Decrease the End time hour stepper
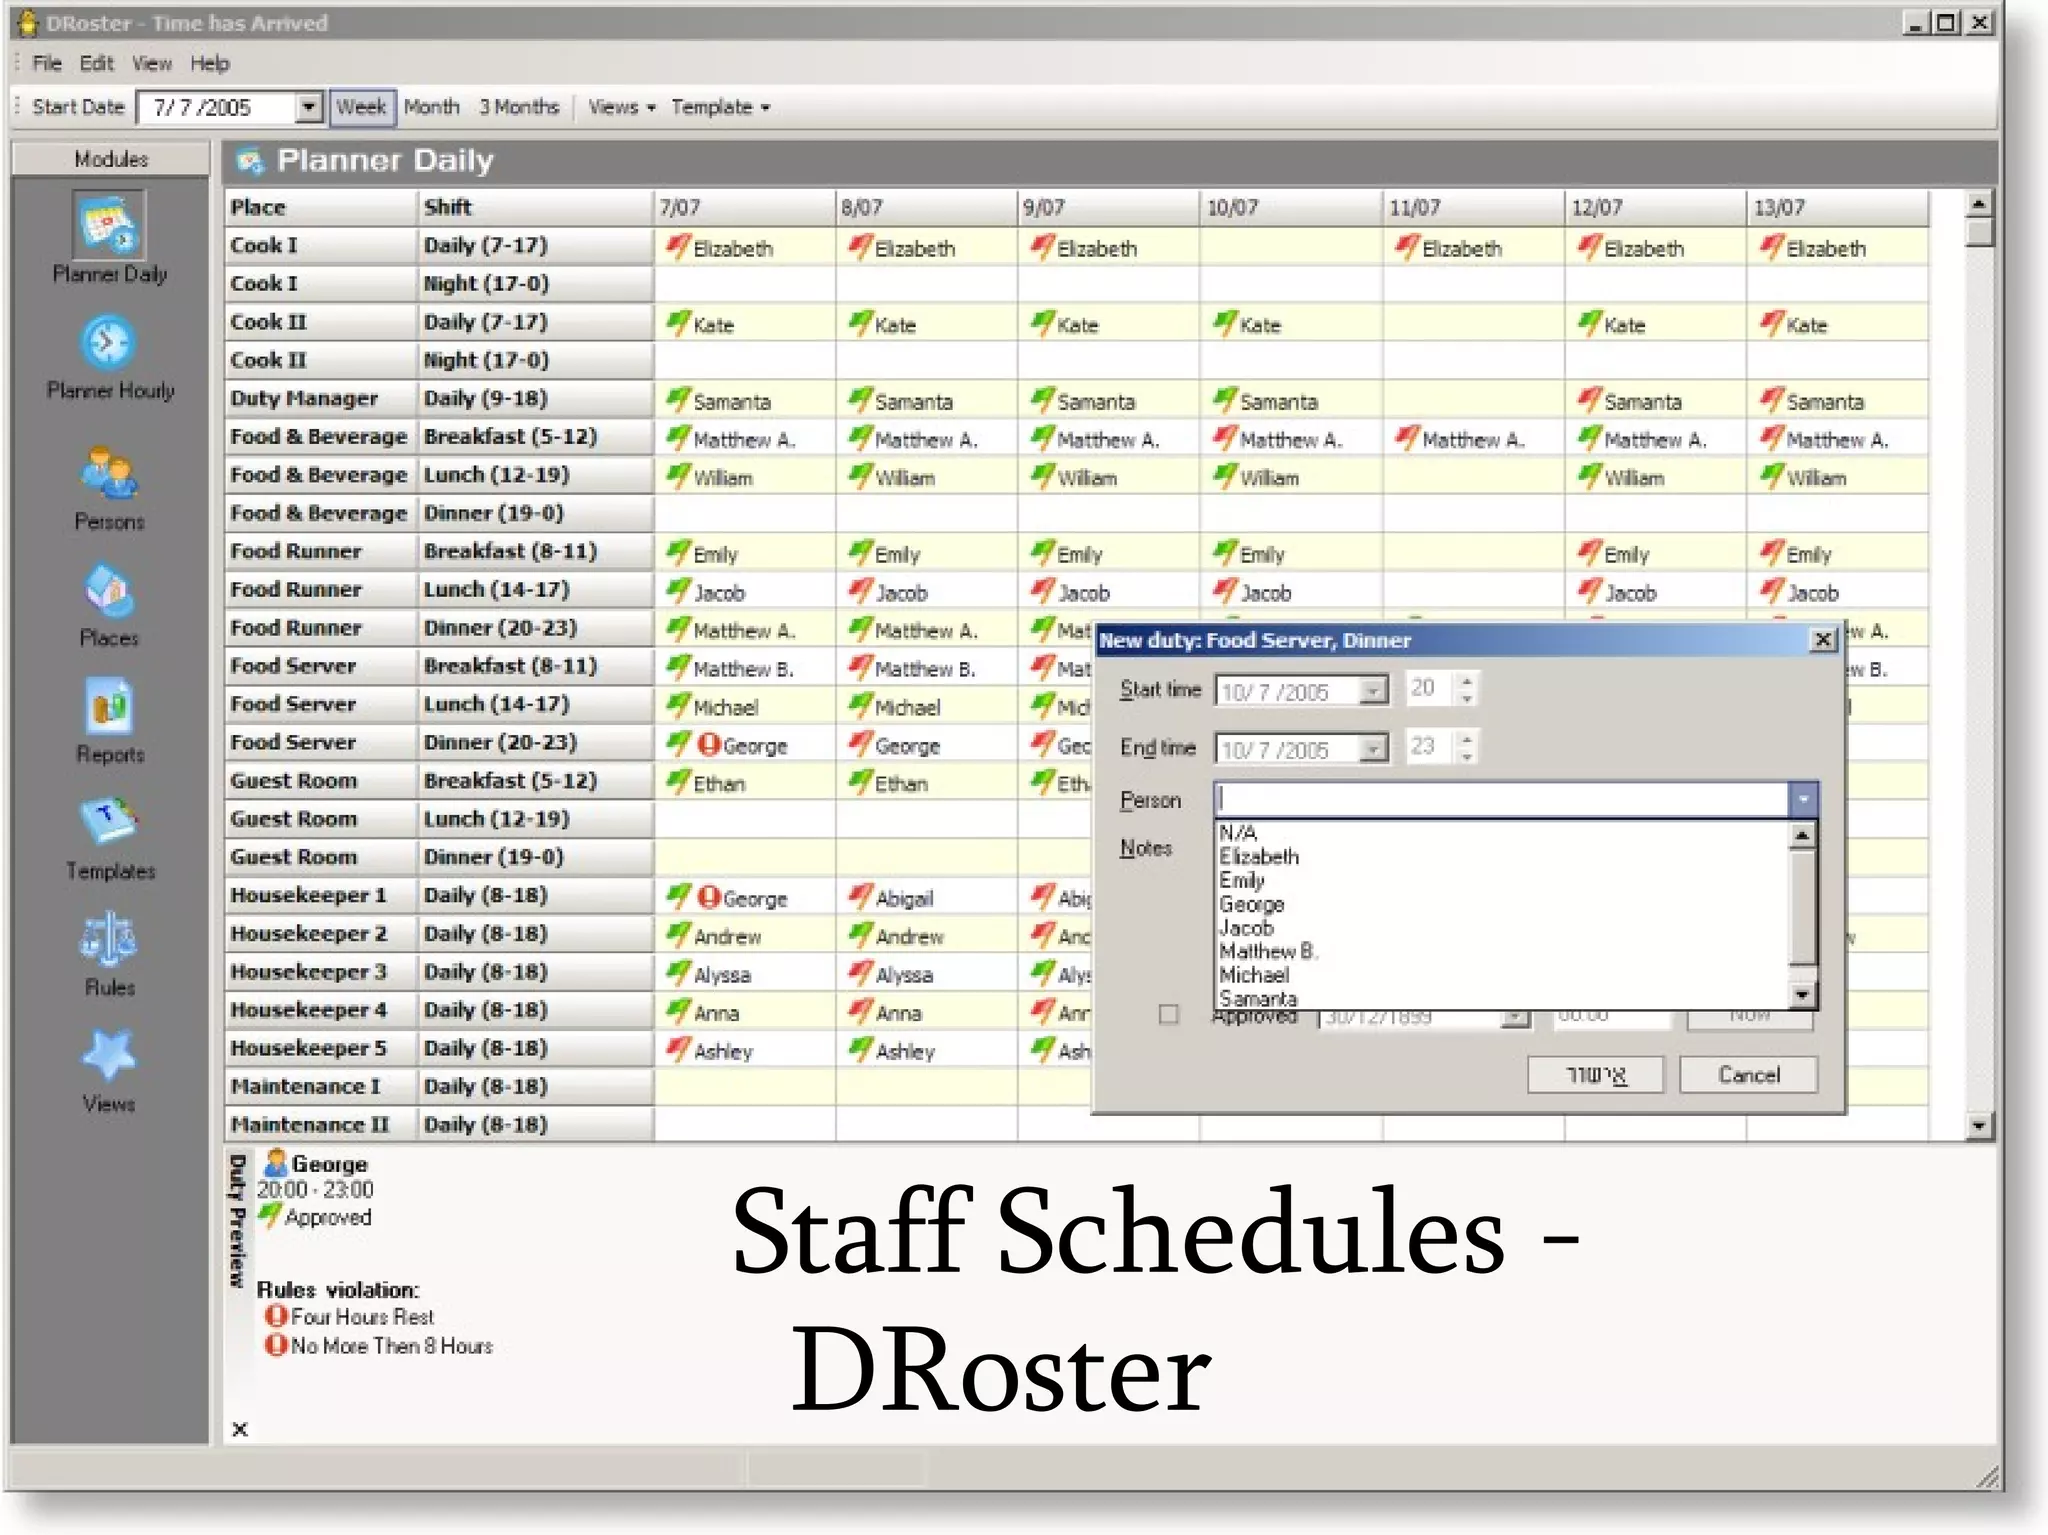The image size is (2048, 1535). pyautogui.click(x=1467, y=755)
